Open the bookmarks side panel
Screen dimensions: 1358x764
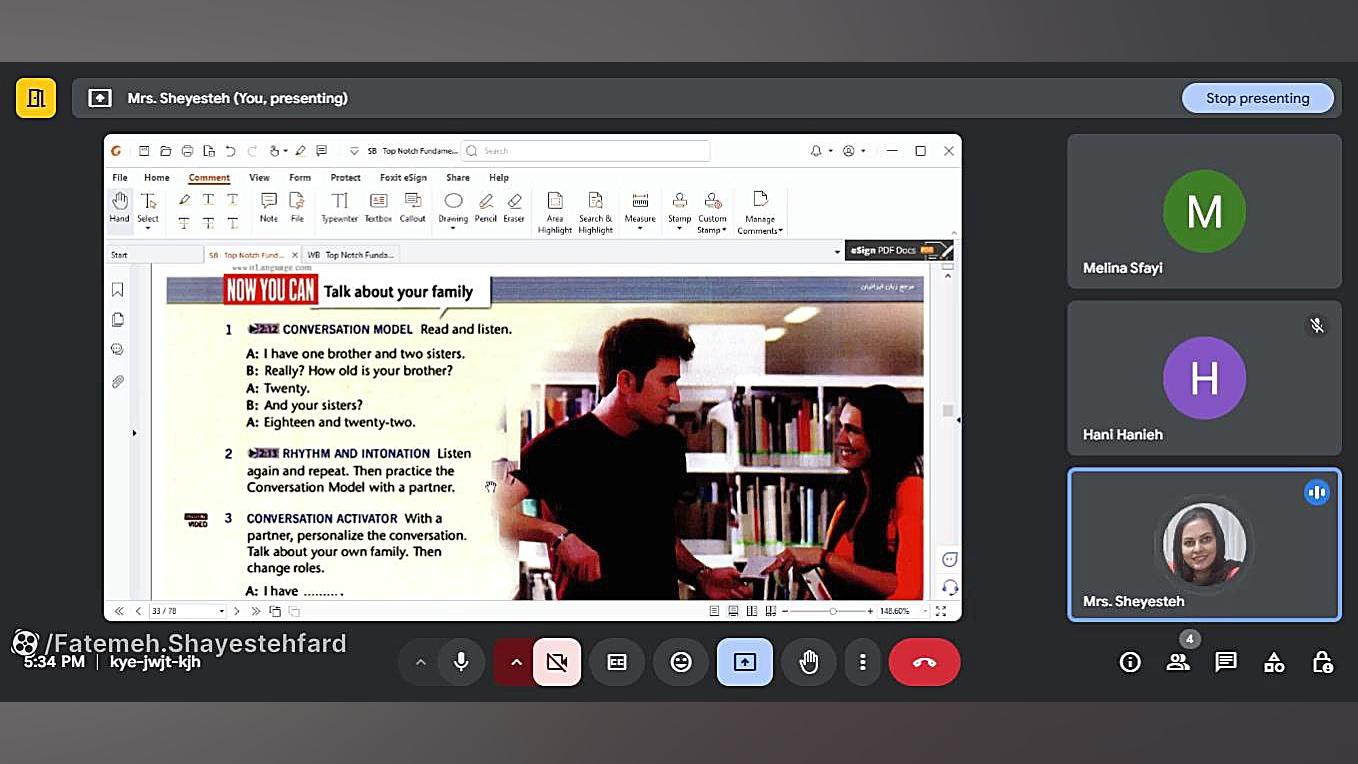pyautogui.click(x=118, y=290)
